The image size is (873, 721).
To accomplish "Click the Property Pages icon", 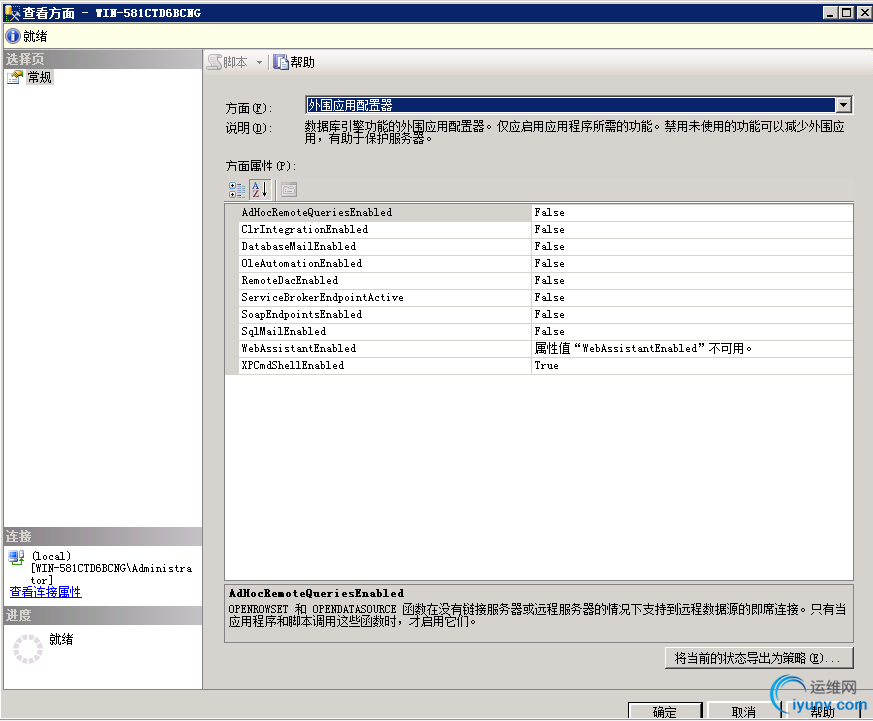I will pyautogui.click(x=288, y=190).
